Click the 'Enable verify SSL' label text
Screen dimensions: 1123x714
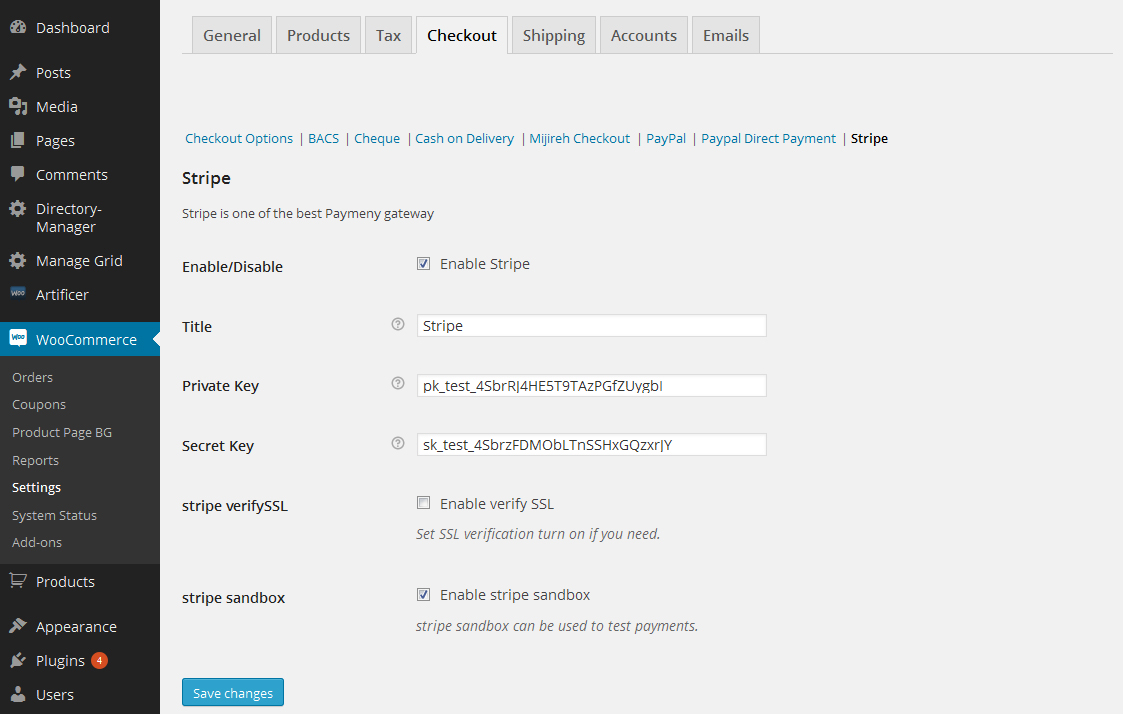click(x=497, y=503)
